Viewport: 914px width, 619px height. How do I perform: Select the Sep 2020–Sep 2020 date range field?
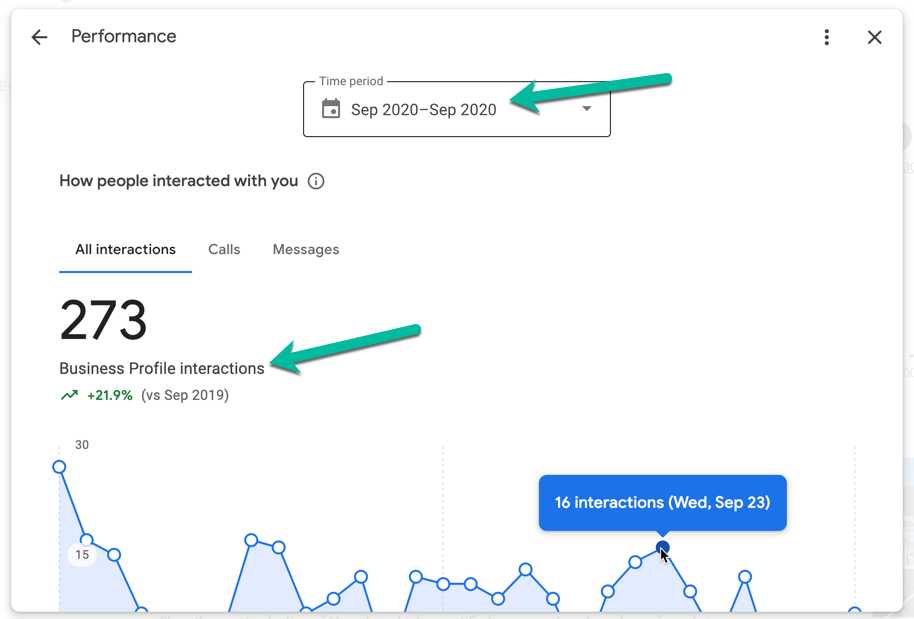click(423, 110)
